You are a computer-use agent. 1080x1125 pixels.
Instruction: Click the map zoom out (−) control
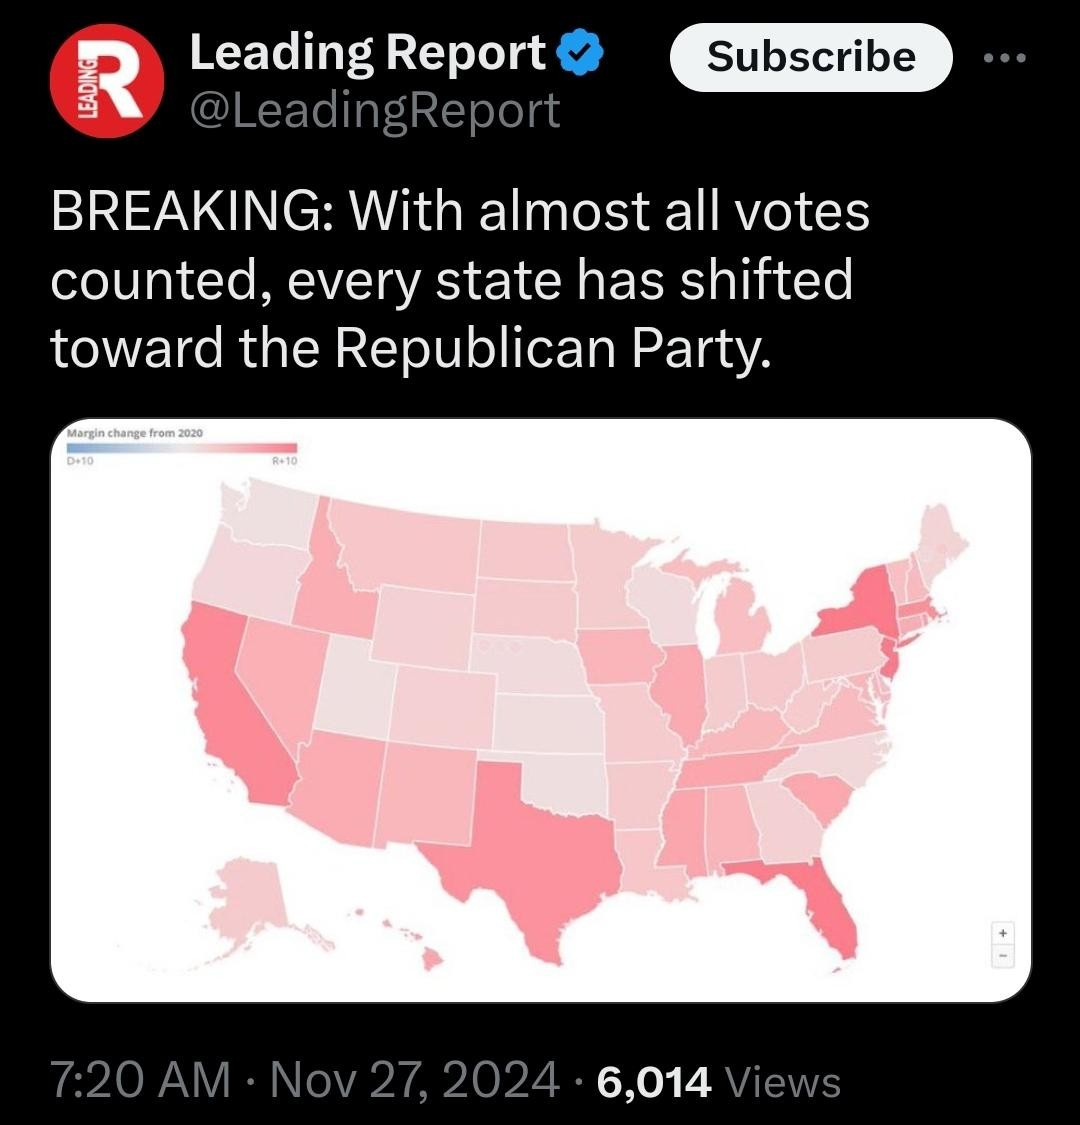[1001, 956]
